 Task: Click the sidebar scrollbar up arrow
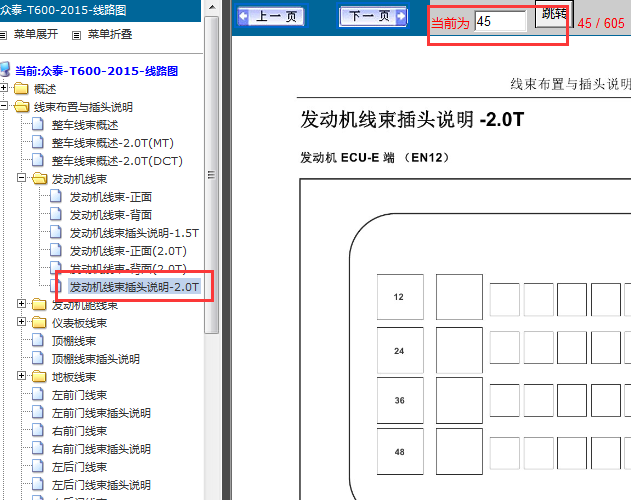[212, 7]
